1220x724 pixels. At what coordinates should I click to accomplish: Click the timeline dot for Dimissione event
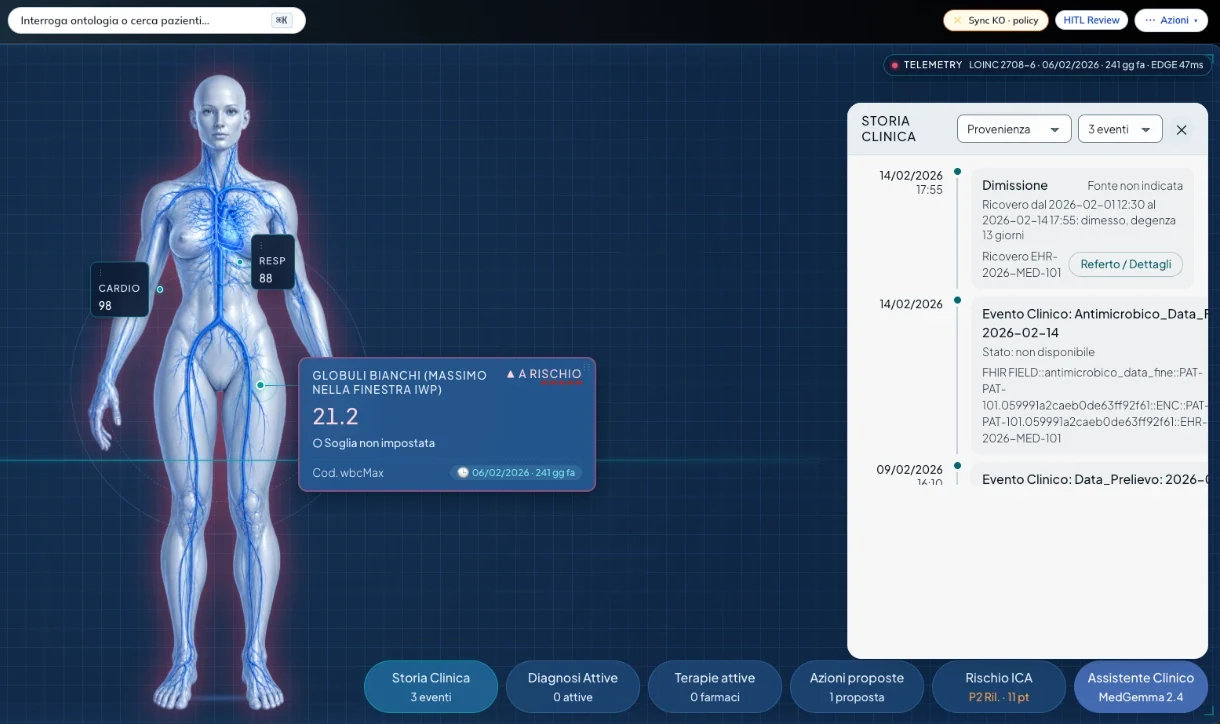point(957,171)
